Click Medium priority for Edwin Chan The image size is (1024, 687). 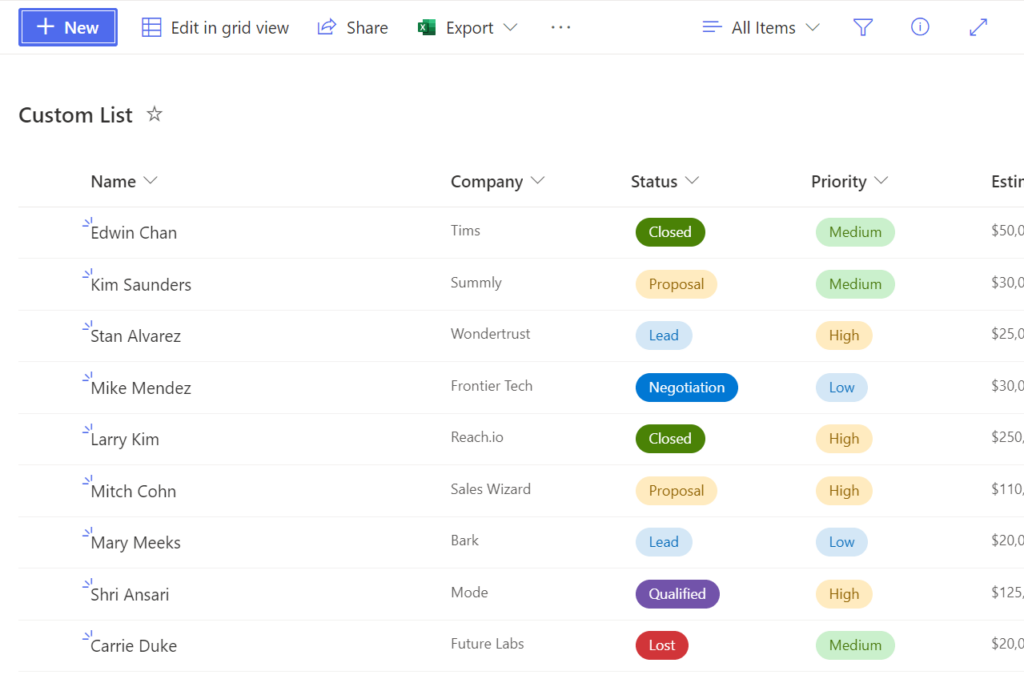click(x=855, y=232)
